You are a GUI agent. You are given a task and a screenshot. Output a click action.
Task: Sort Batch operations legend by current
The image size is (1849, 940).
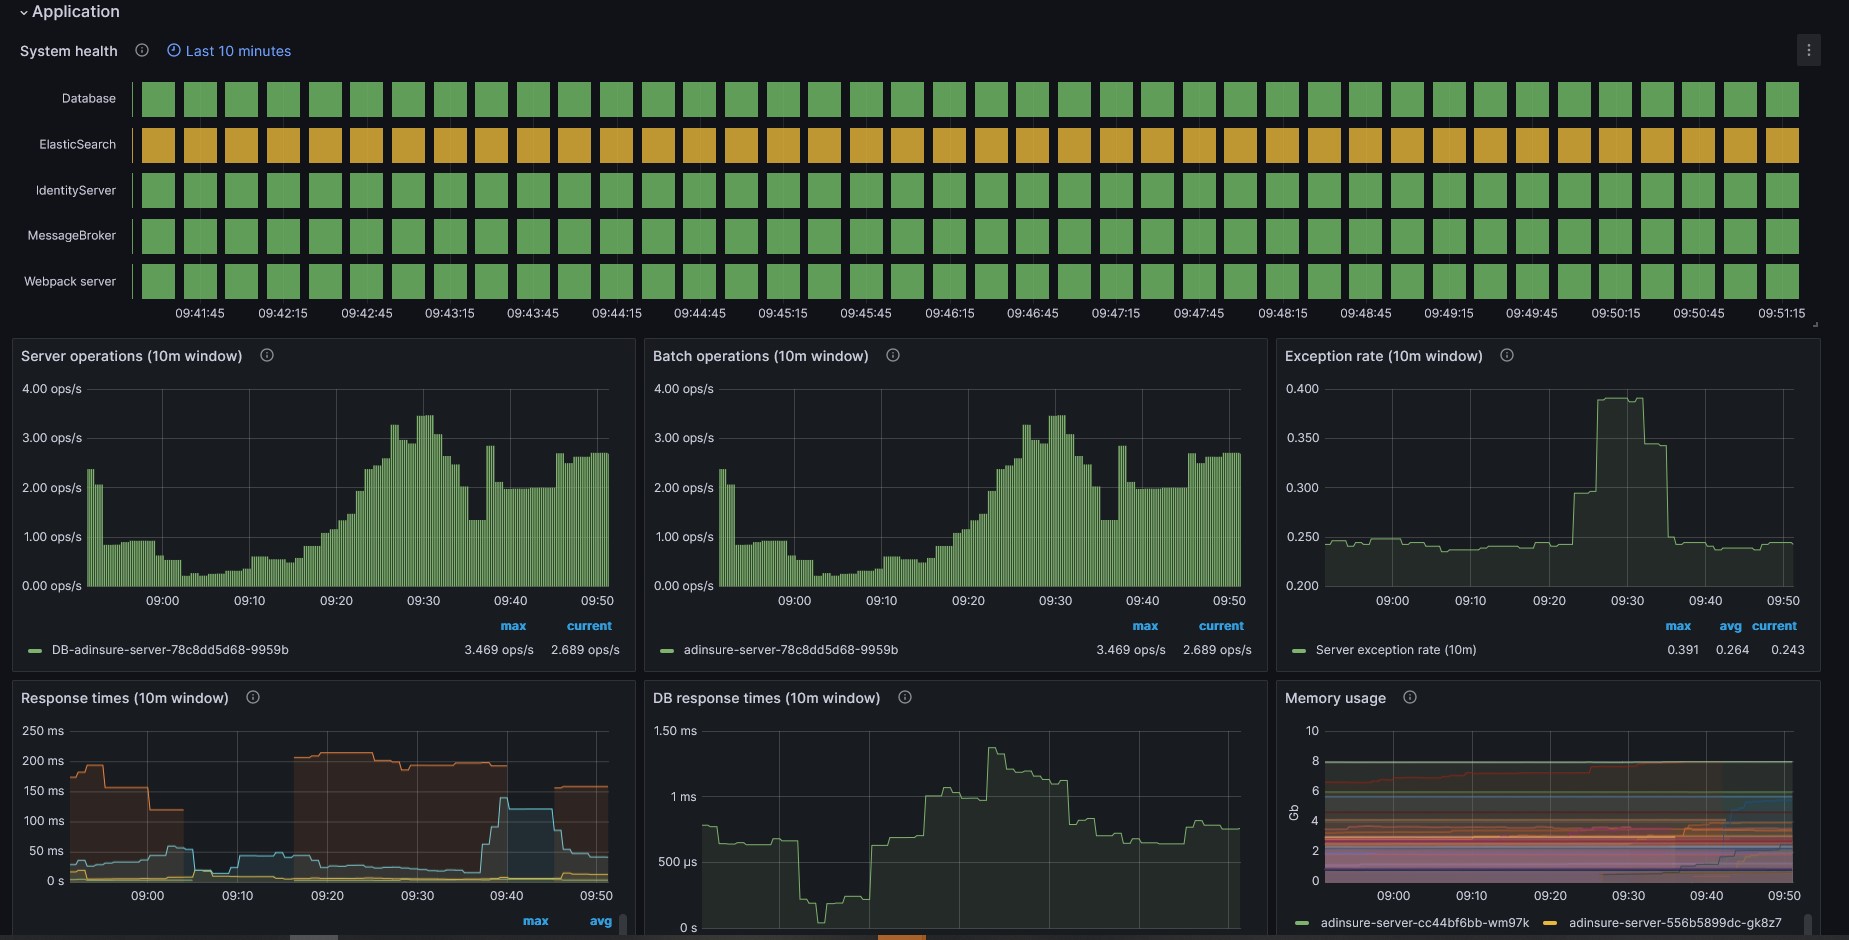1221,626
